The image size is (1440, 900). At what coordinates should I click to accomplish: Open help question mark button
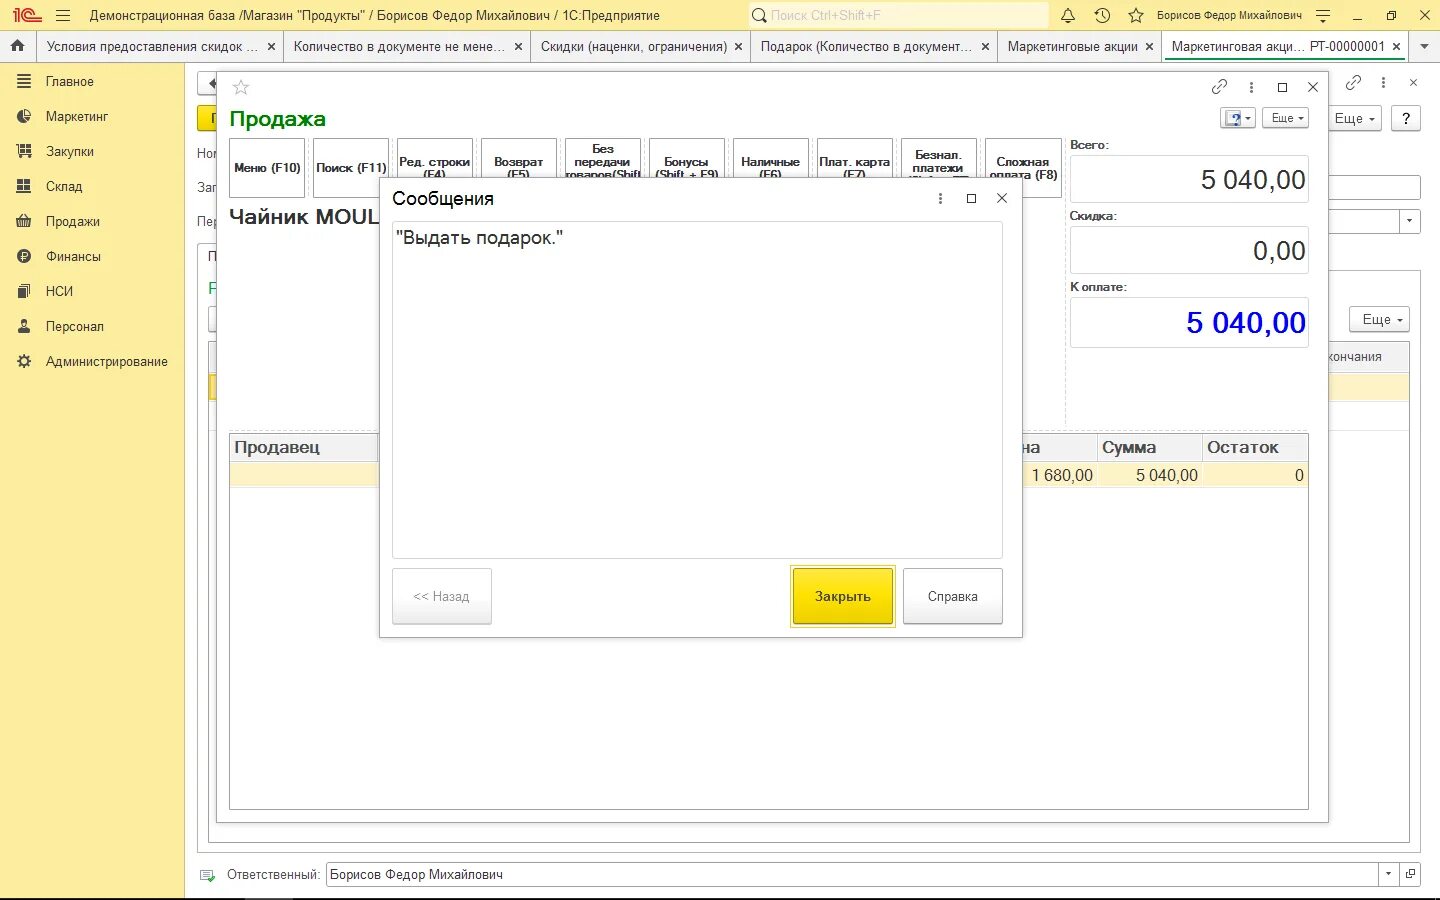(1406, 118)
